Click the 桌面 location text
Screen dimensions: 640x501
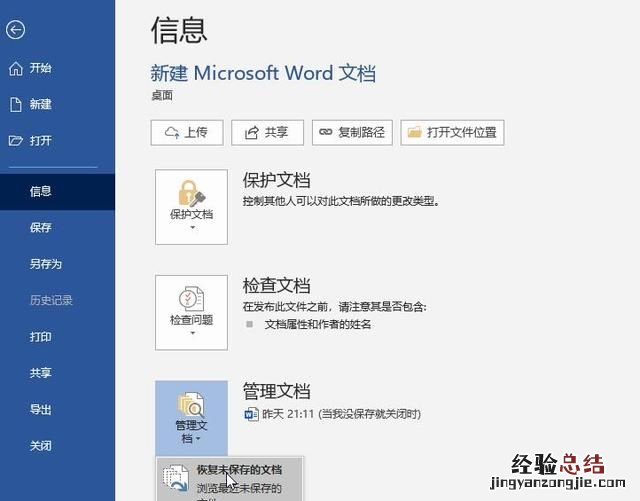pos(162,96)
